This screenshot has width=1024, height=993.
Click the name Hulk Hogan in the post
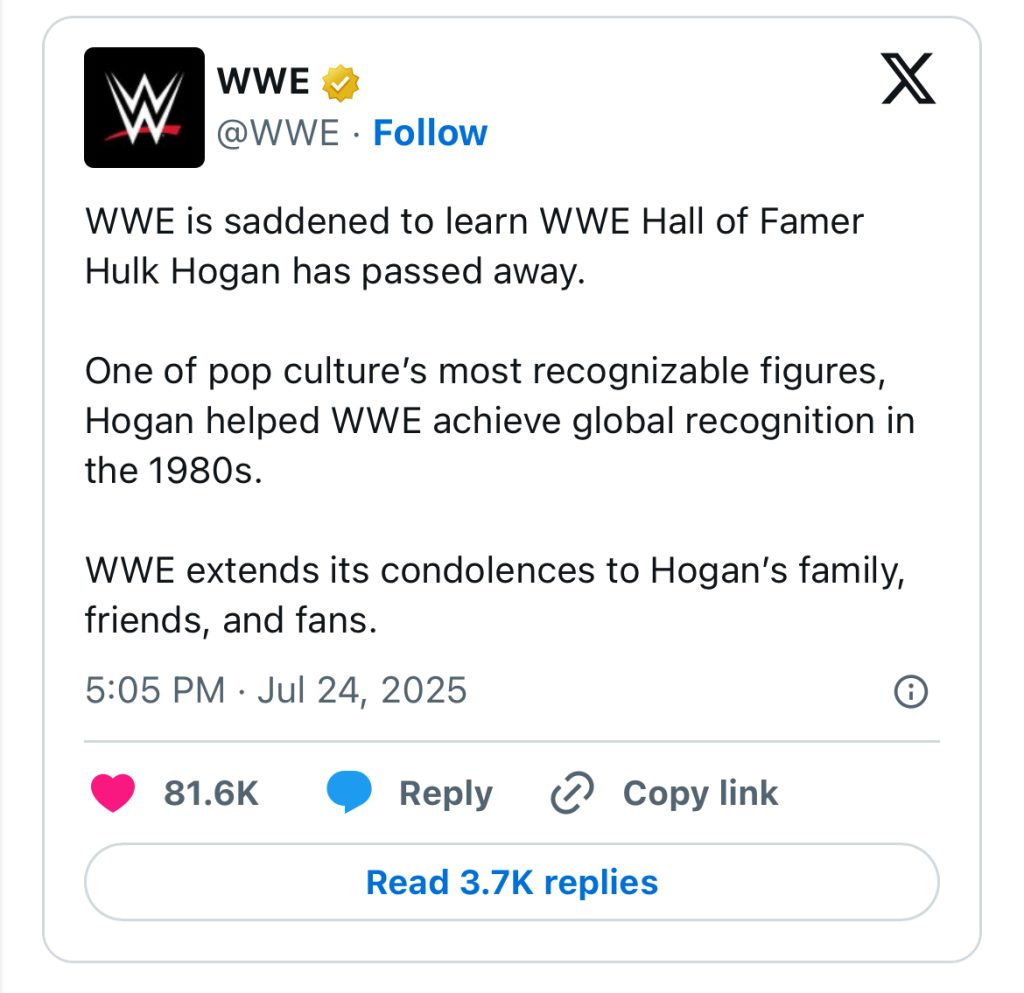[x=184, y=272]
